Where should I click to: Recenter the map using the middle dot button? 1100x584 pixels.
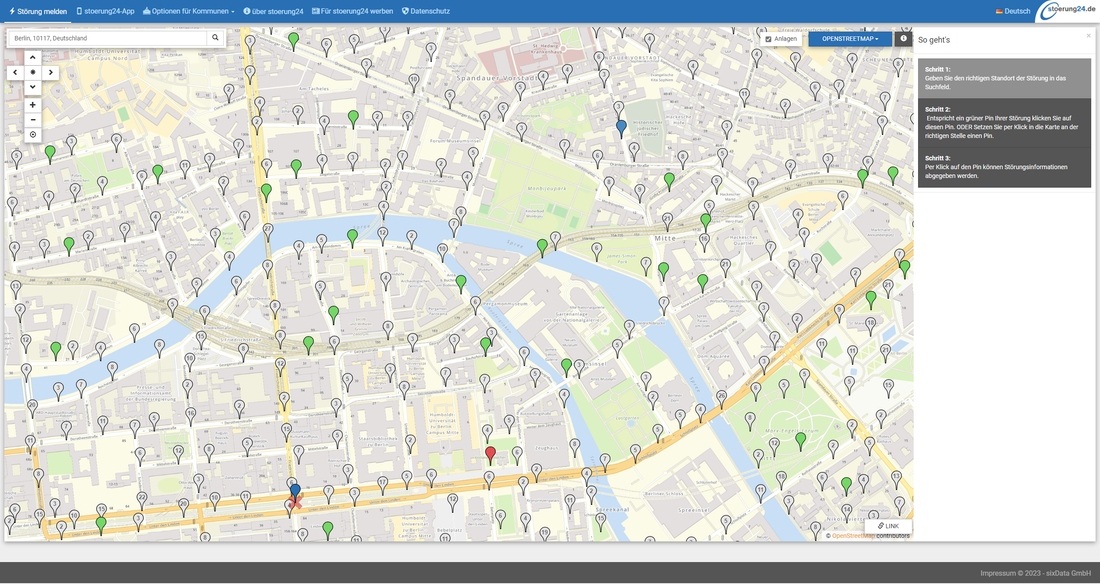[x=33, y=72]
